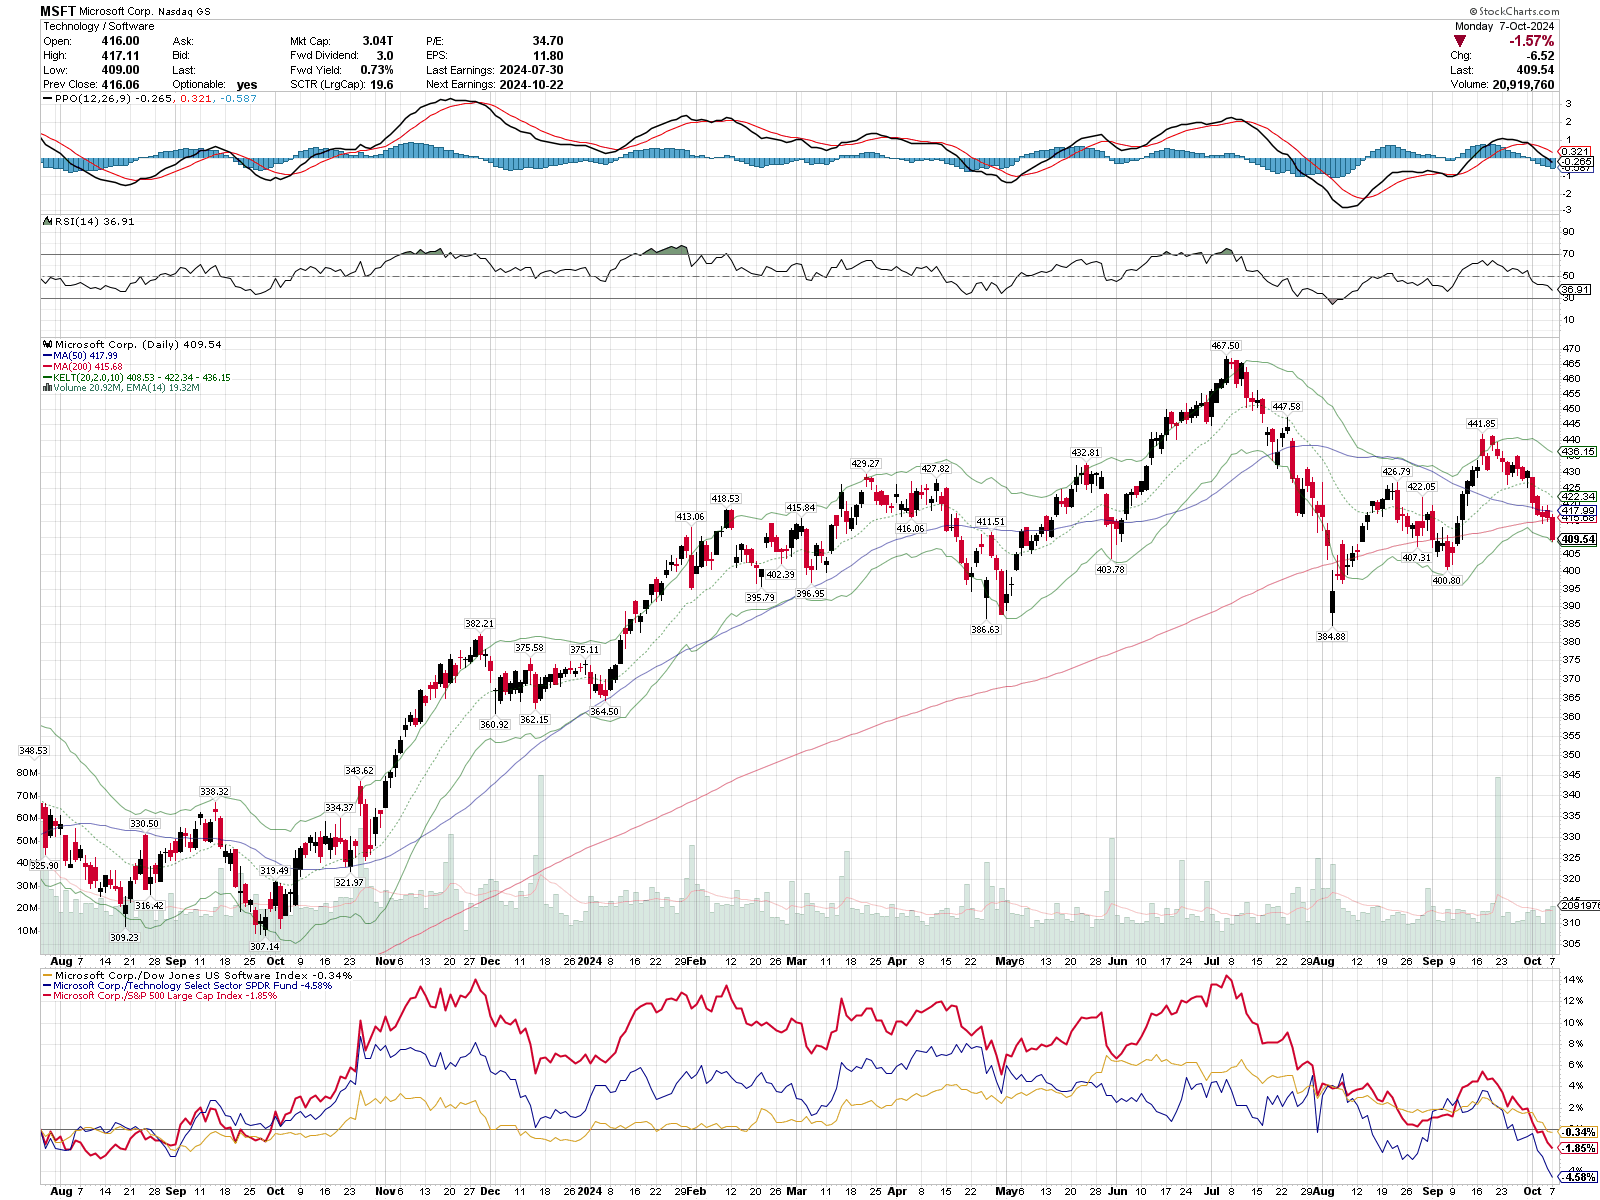Click the orange Dow Jones Software Index legend marker
This screenshot has height=1200, width=1600.
48,975
